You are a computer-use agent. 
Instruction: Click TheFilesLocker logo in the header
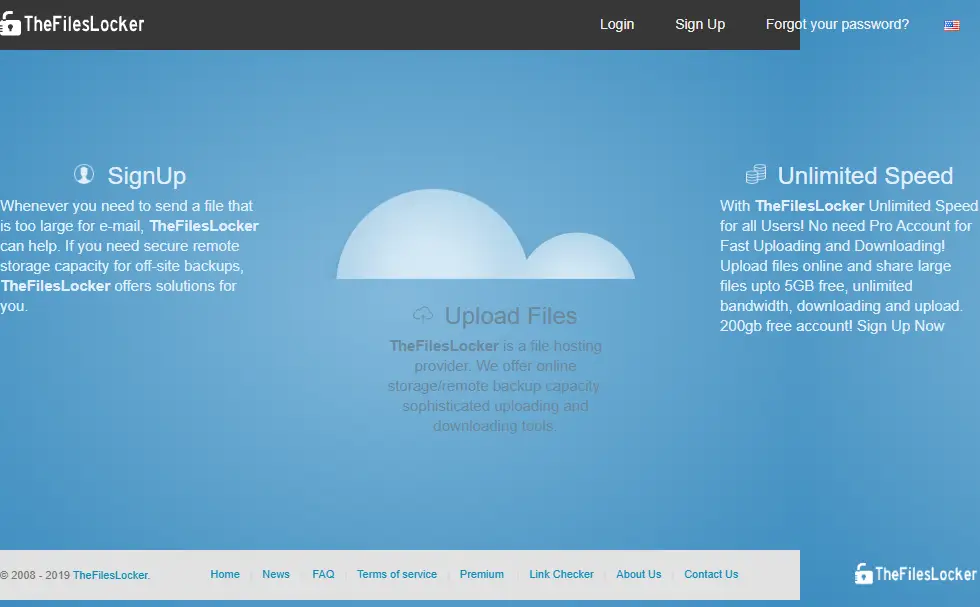[x=72, y=24]
